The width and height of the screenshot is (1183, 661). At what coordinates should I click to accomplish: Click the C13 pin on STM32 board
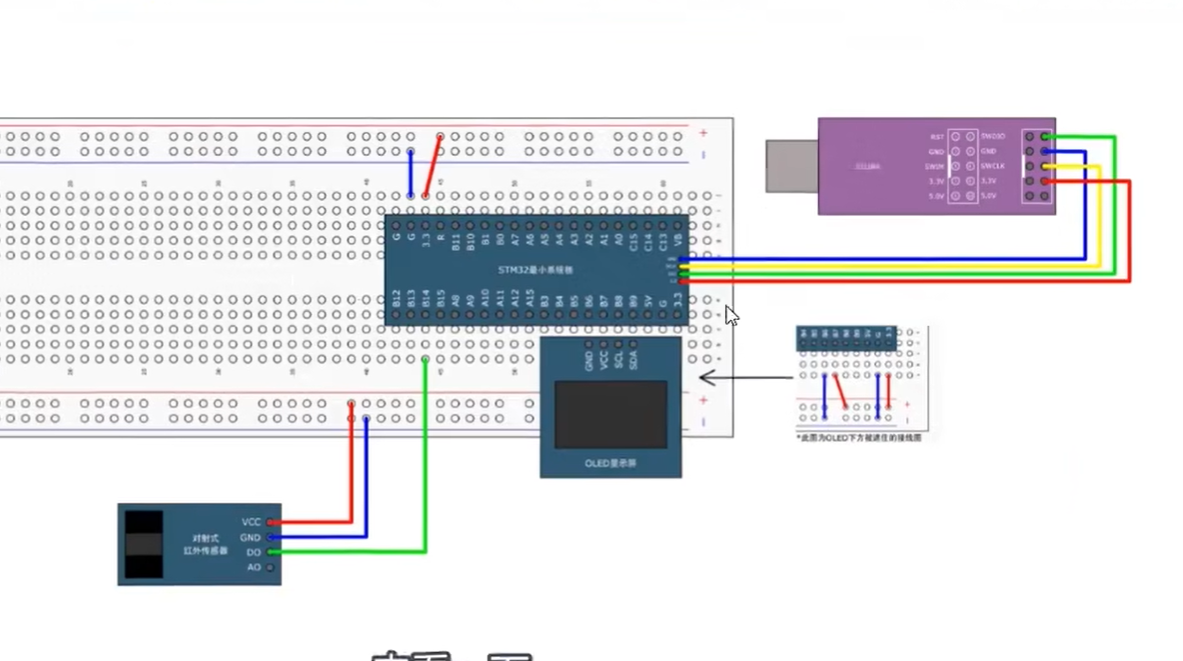[663, 240]
